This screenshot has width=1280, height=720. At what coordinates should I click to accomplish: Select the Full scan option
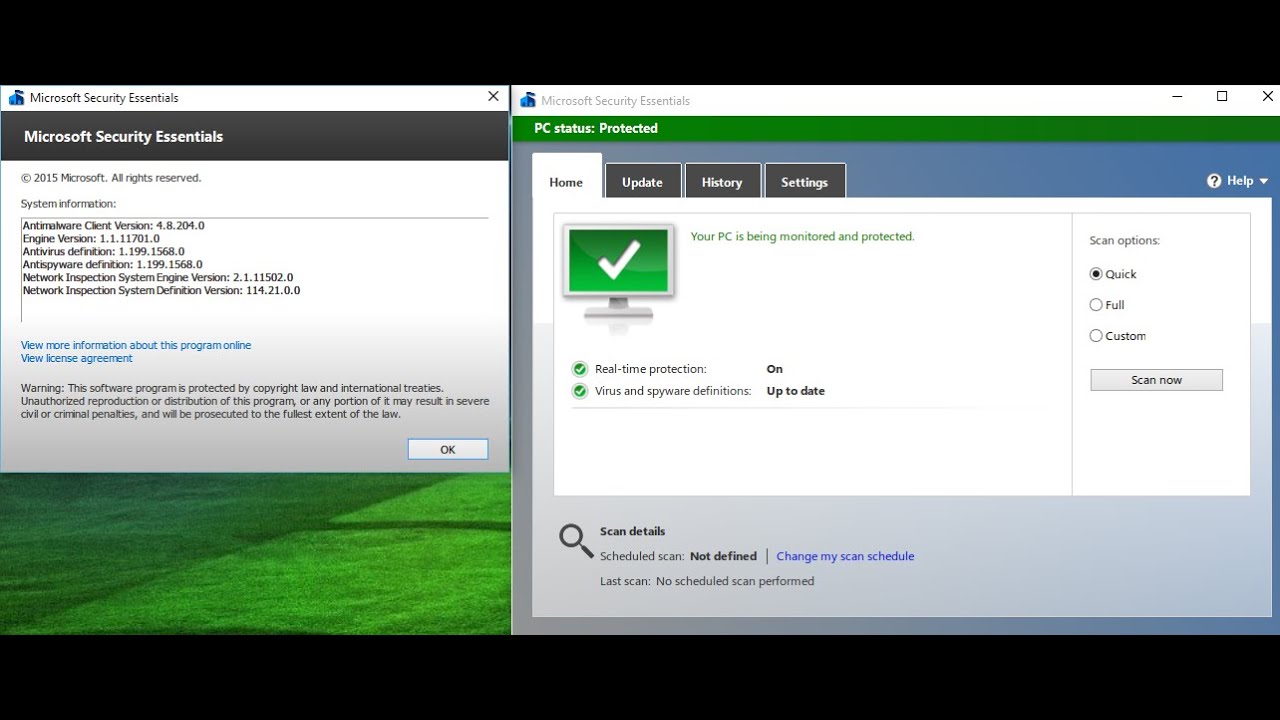point(1096,305)
